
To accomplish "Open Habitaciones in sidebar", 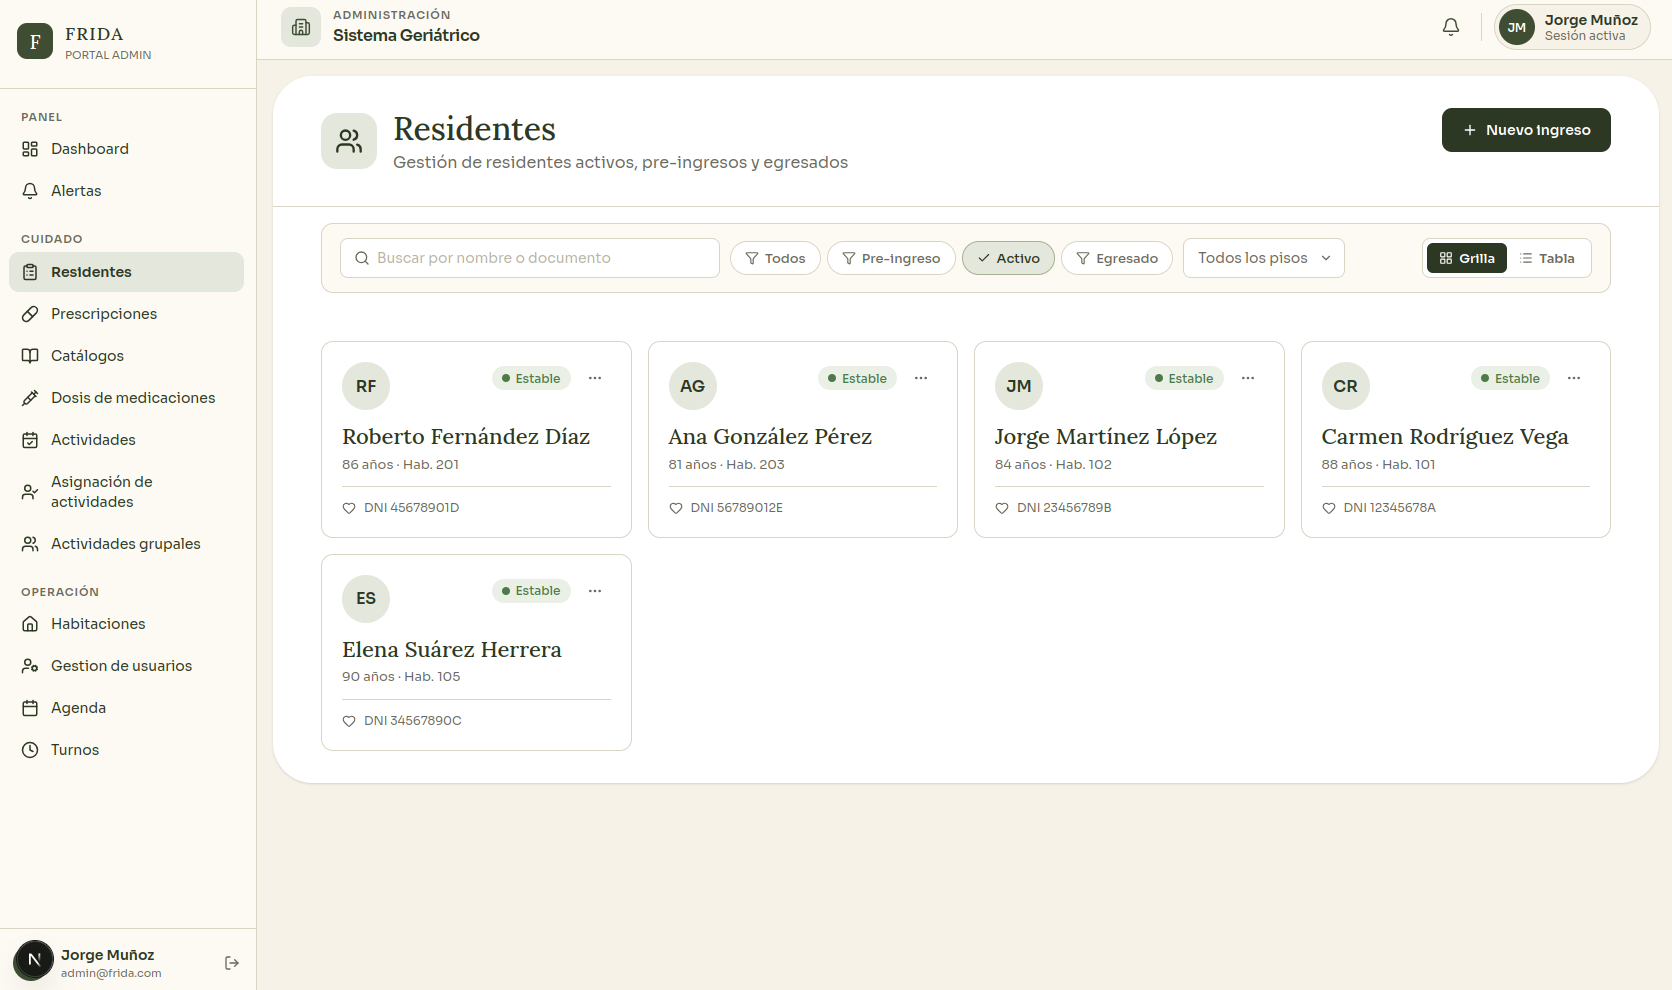I will 126,624.
